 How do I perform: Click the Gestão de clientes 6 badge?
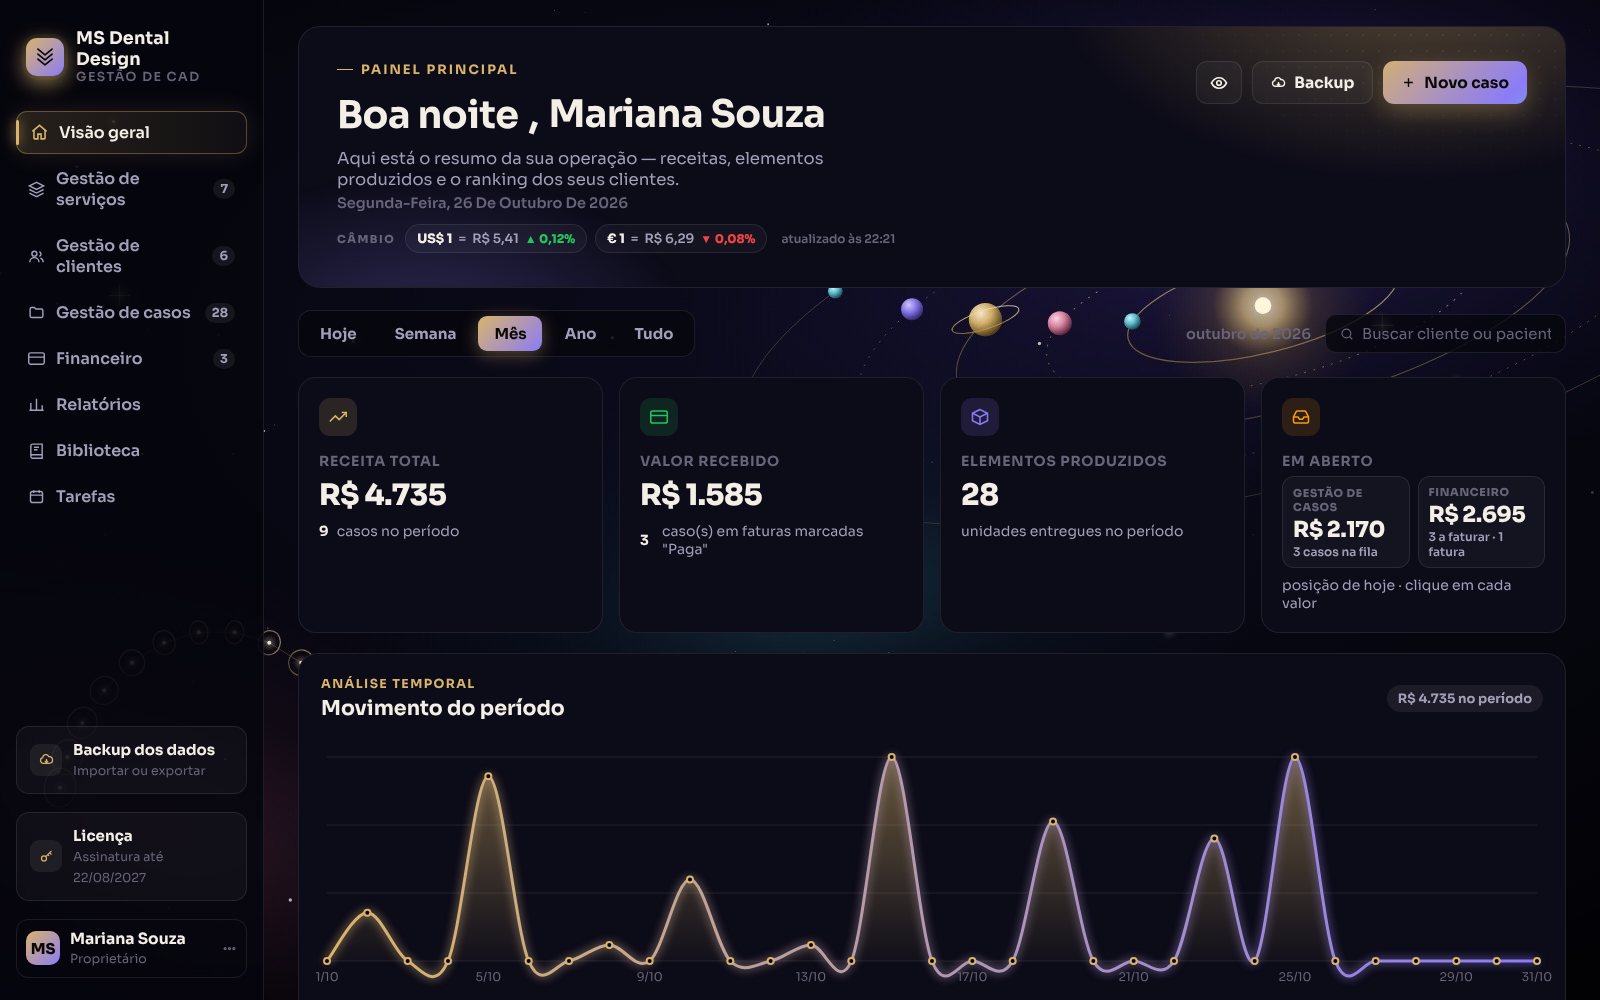(224, 256)
